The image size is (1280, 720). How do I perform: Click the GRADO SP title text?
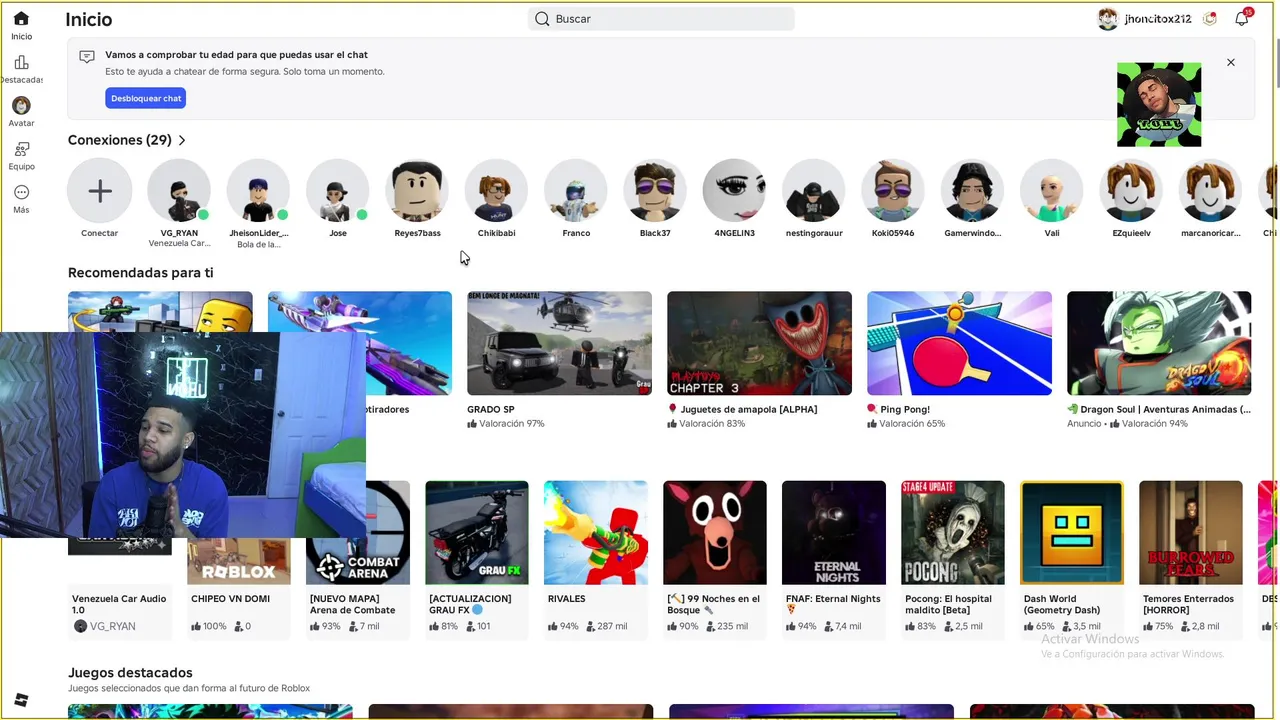point(491,409)
